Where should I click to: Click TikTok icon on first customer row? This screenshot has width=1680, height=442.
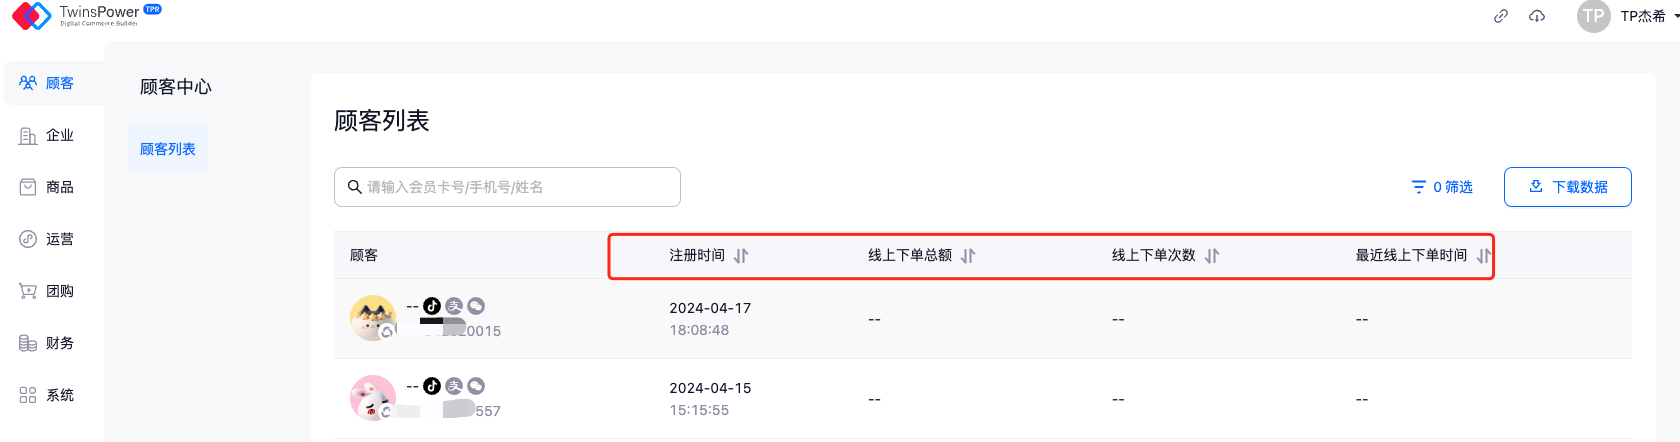pos(432,306)
